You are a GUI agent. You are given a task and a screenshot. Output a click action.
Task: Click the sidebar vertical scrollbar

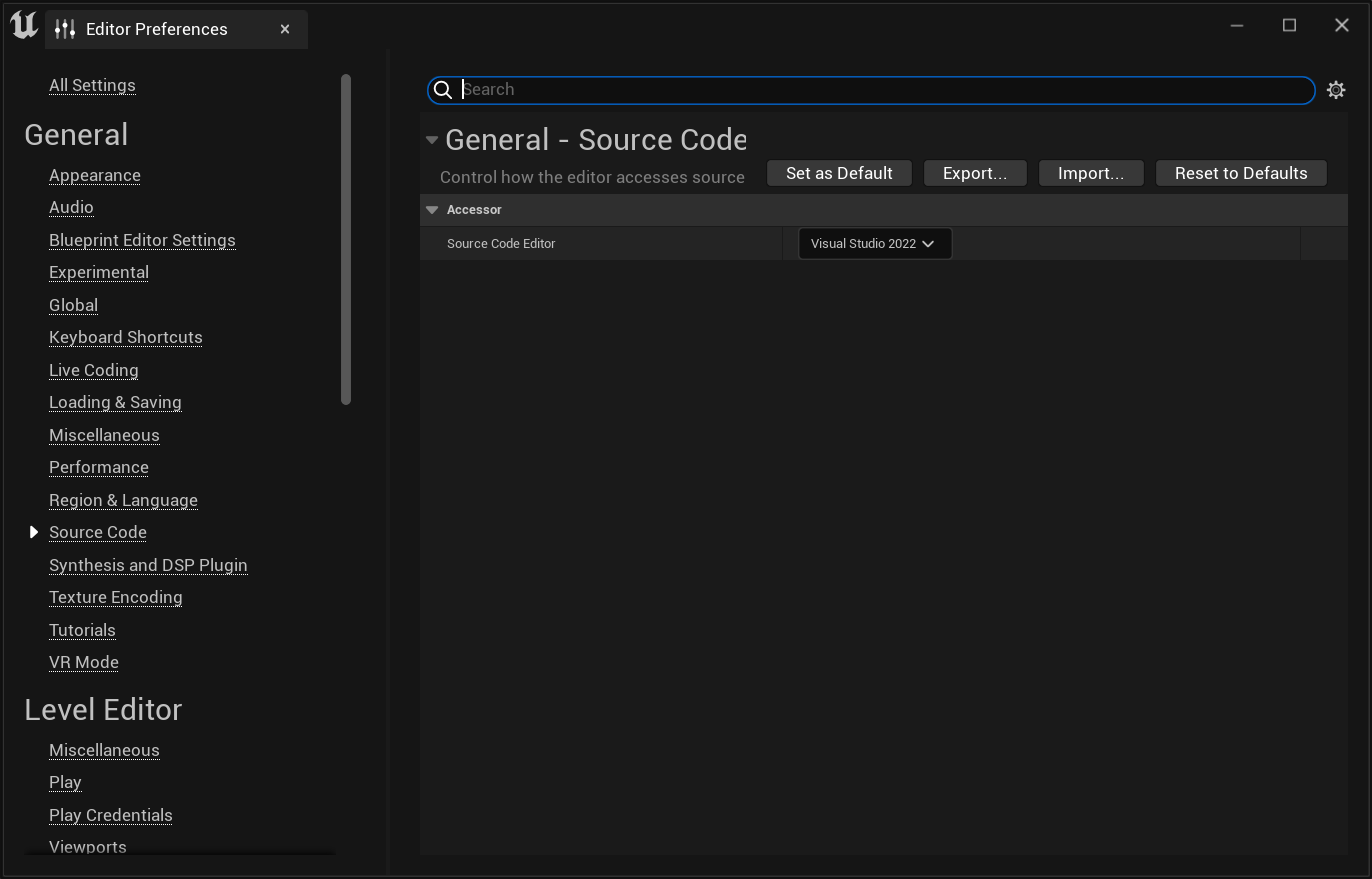pyautogui.click(x=346, y=240)
